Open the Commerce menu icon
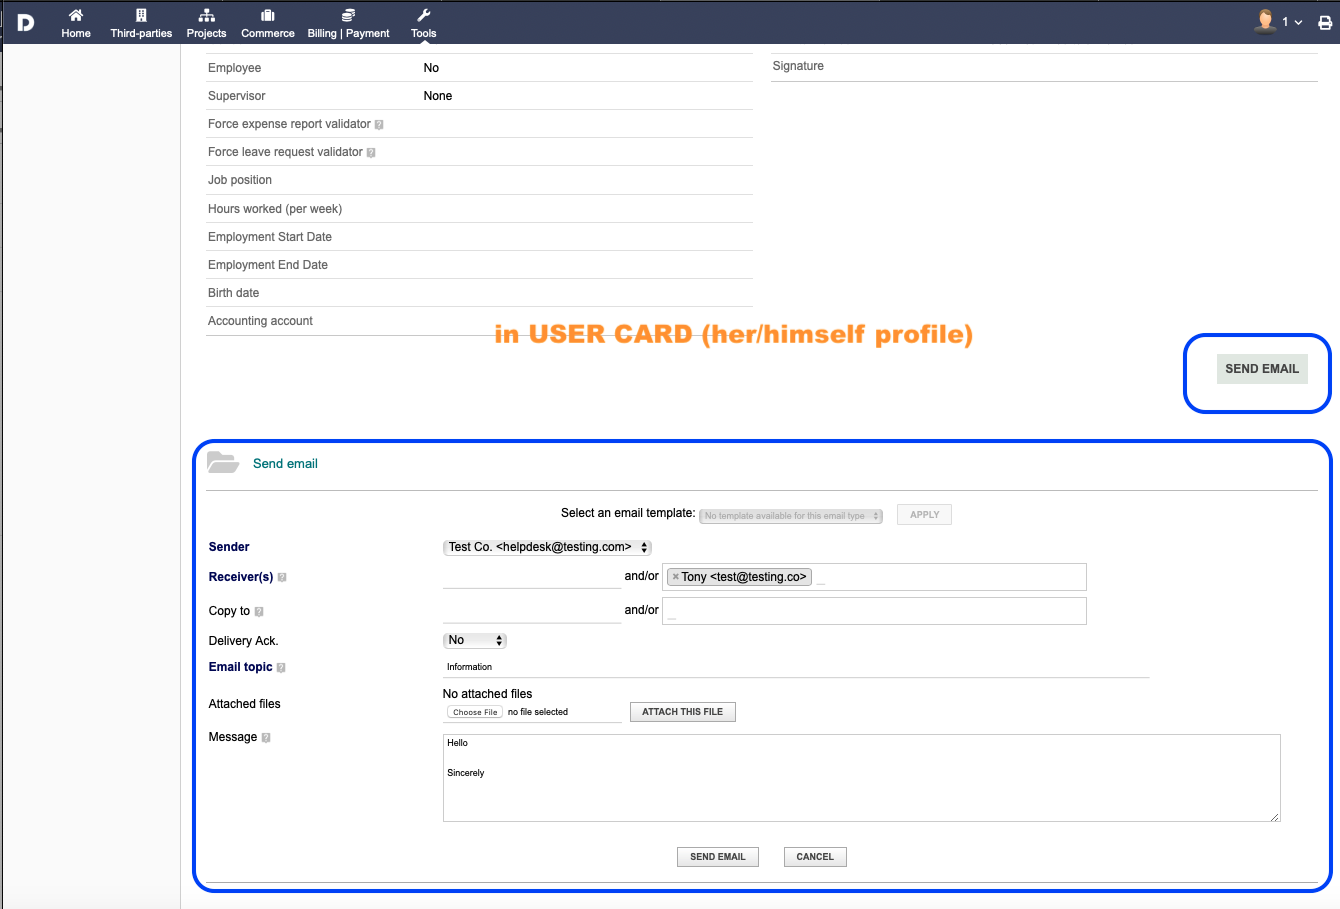 tap(268, 15)
